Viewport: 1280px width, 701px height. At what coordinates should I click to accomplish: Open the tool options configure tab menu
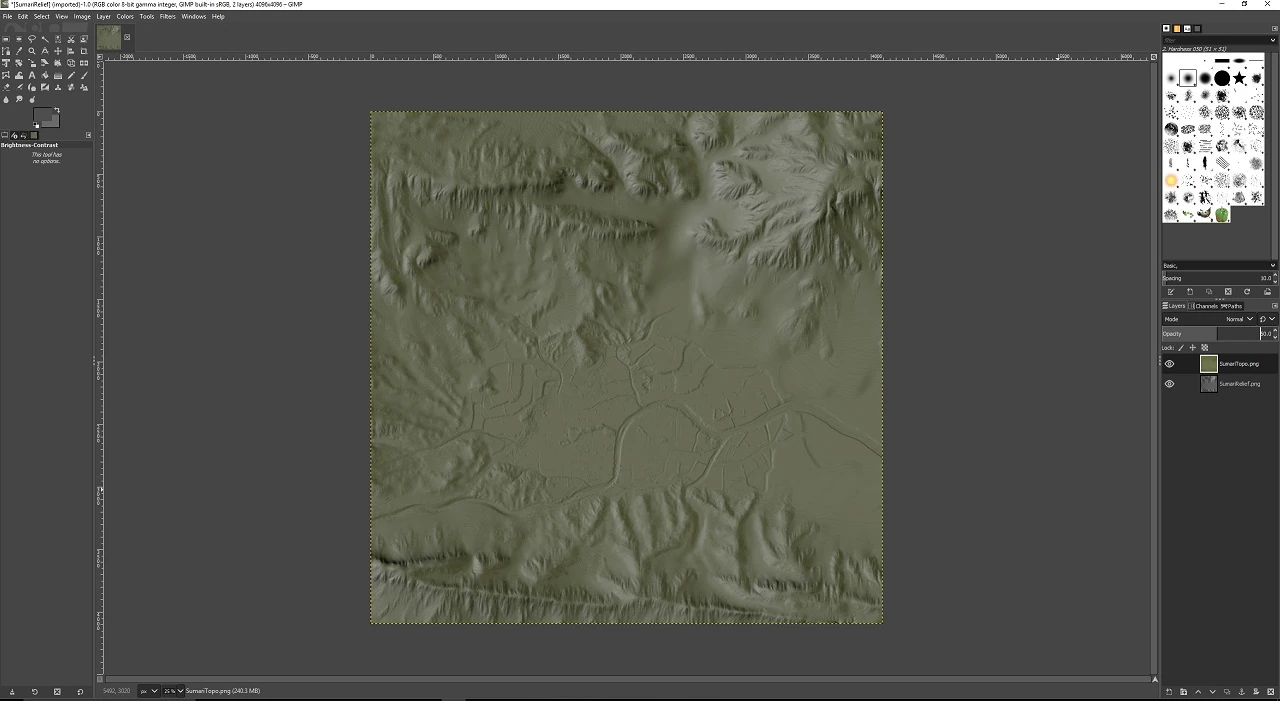click(x=88, y=135)
